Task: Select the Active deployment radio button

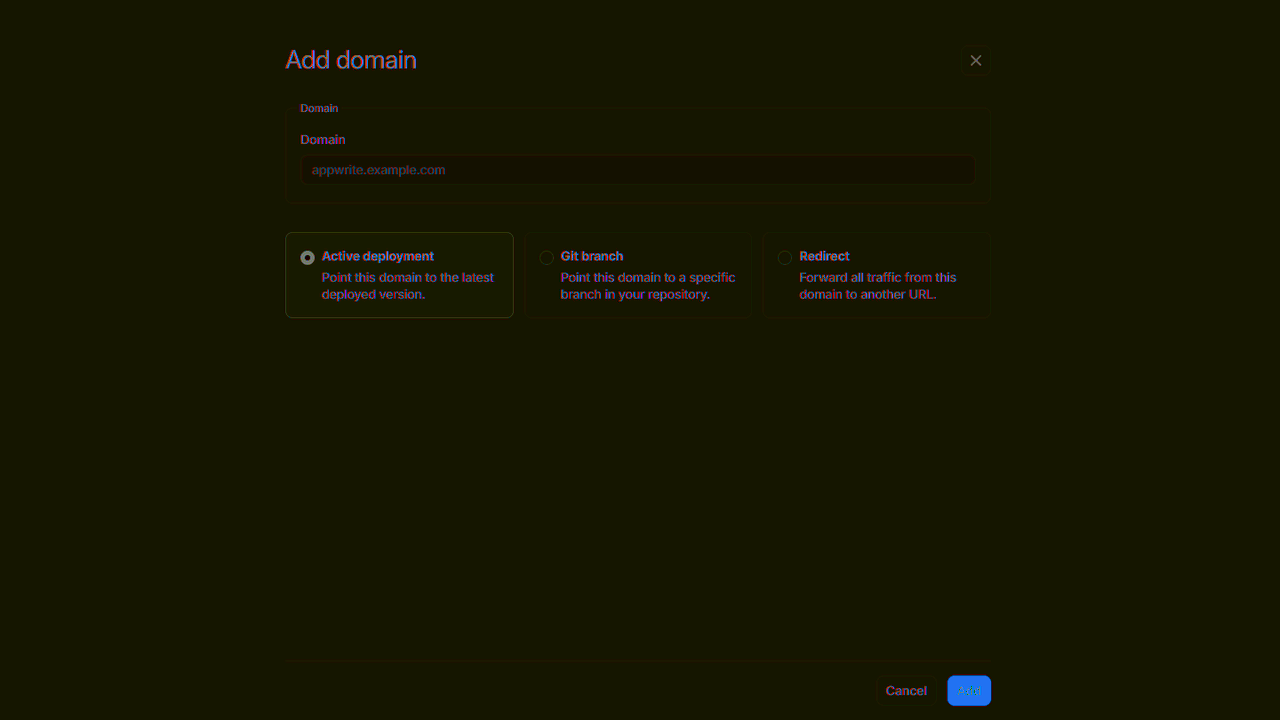Action: click(x=308, y=257)
